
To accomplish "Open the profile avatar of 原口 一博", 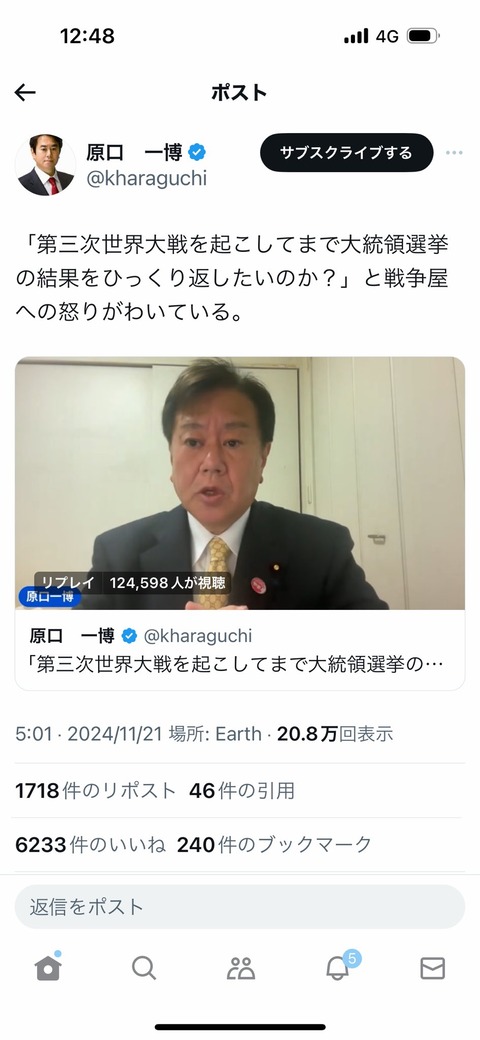I will click(45, 164).
